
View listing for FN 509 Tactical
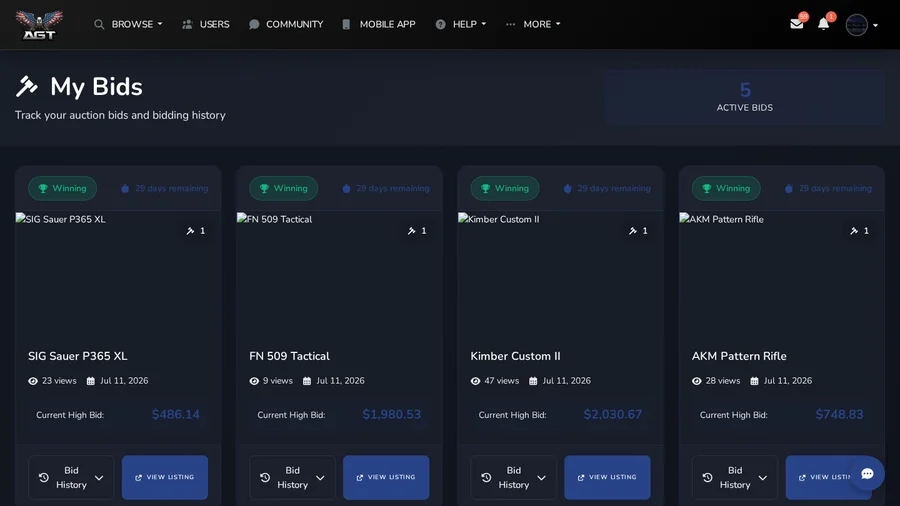point(386,477)
